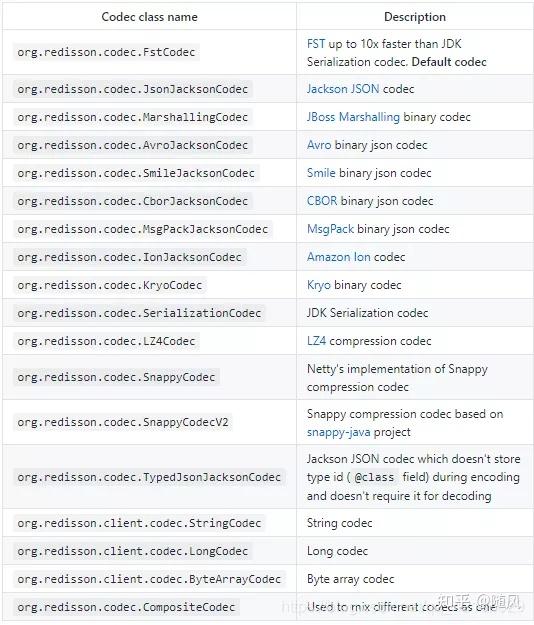Open the Avro link
Image resolution: width=534 pixels, height=625 pixels.
point(319,145)
